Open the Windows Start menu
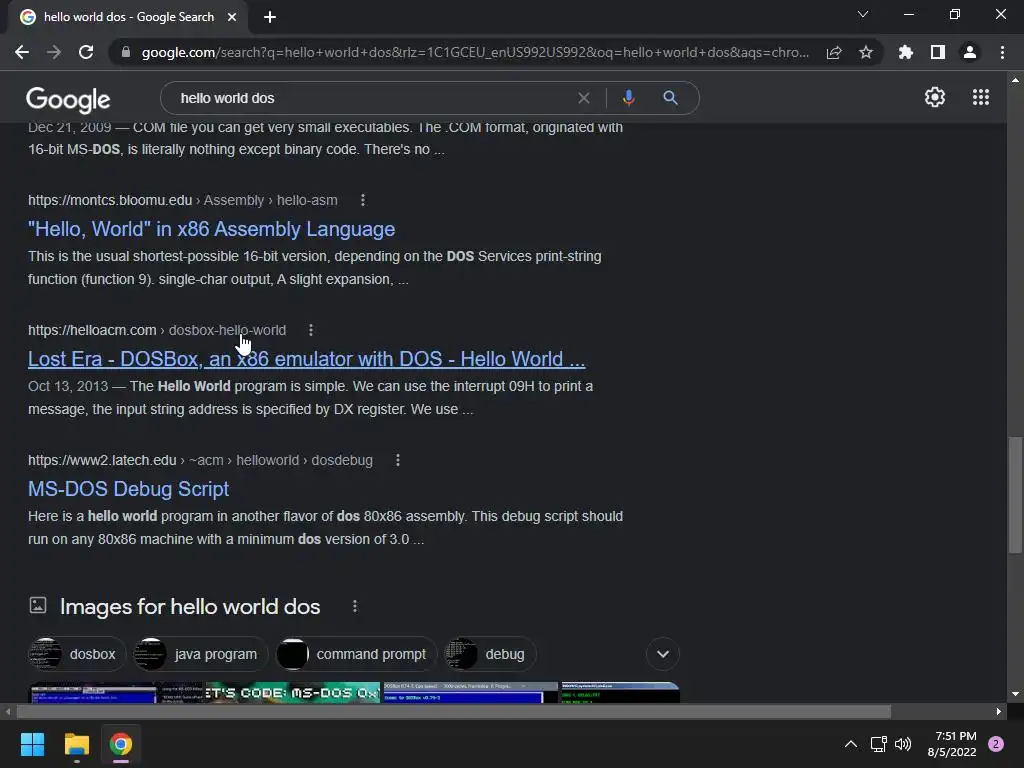Viewport: 1024px width, 768px height. pyautogui.click(x=32, y=744)
